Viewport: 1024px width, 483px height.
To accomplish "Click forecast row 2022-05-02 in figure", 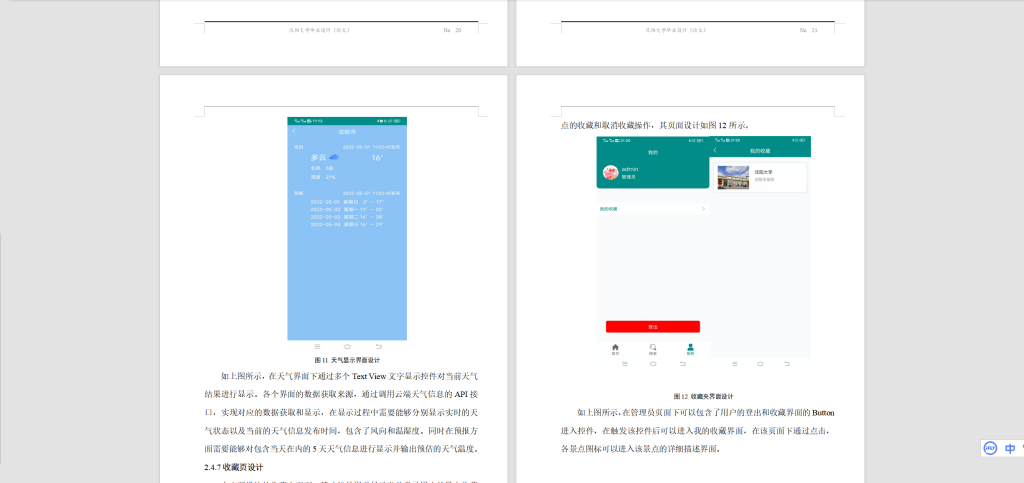I will pos(347,210).
